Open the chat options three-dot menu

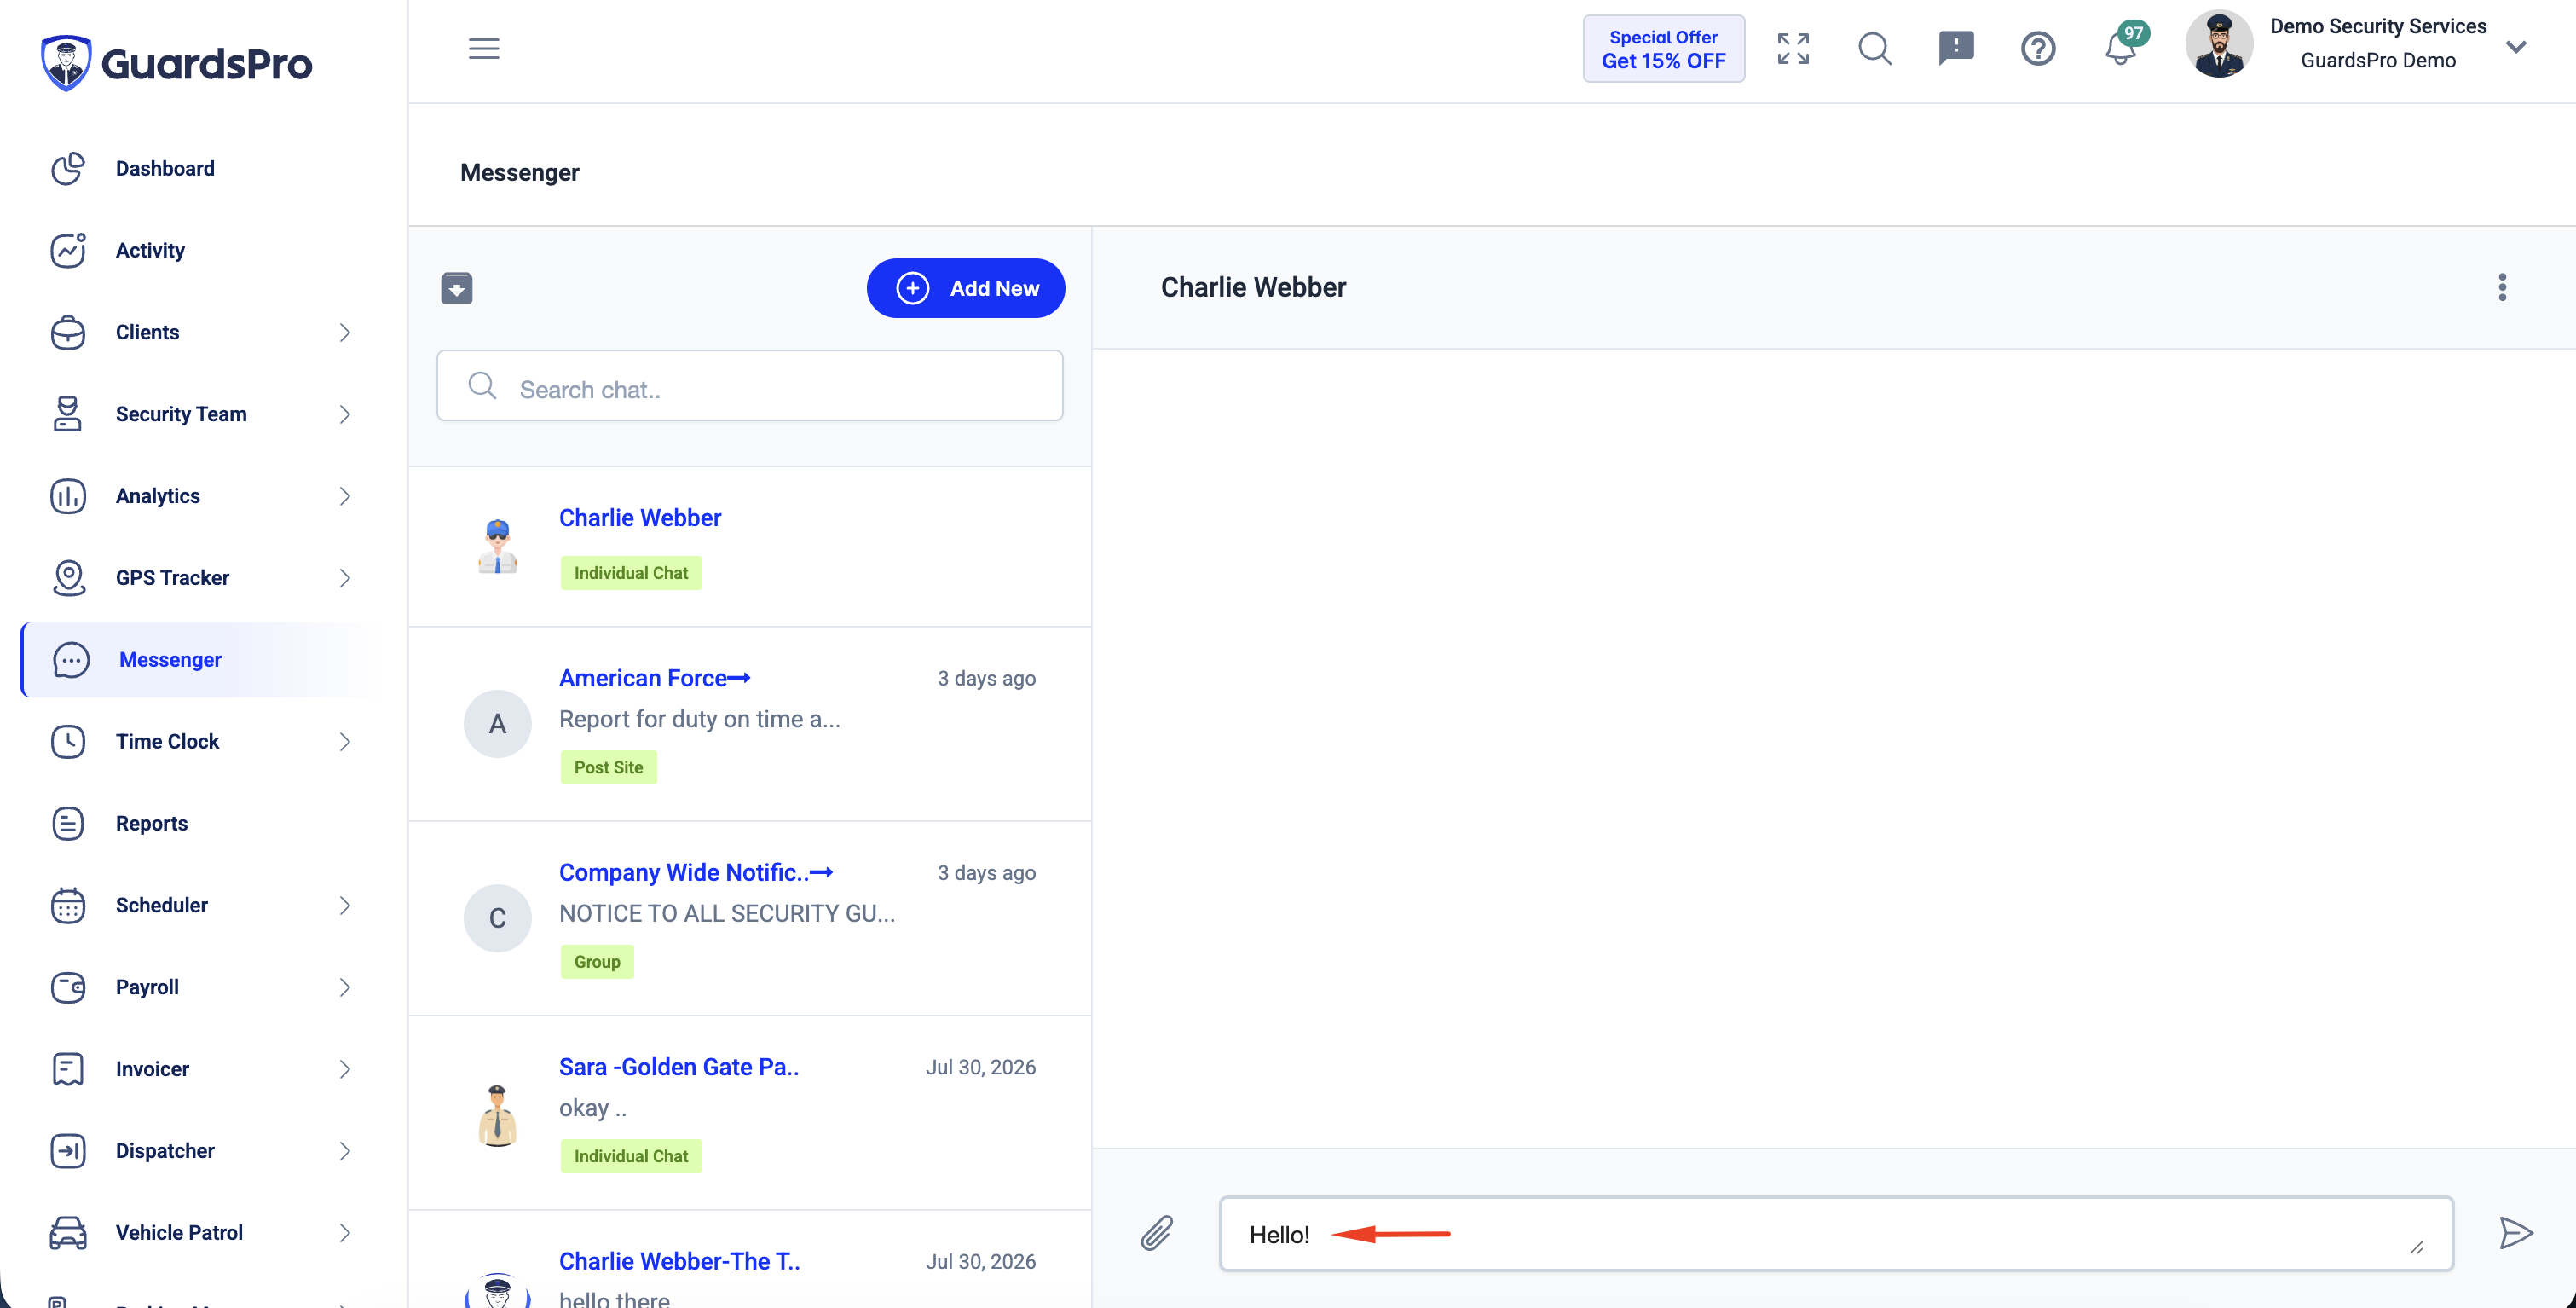(x=2502, y=288)
